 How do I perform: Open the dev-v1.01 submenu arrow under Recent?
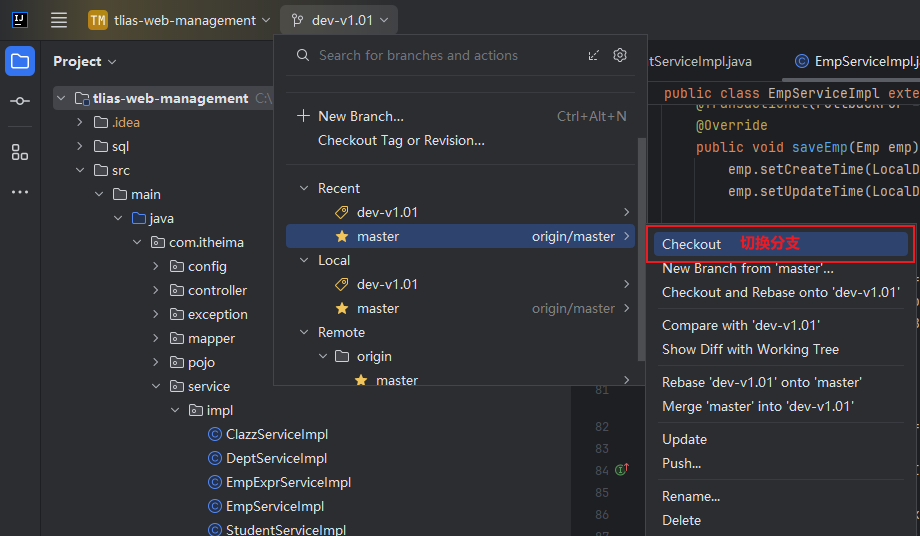click(626, 212)
